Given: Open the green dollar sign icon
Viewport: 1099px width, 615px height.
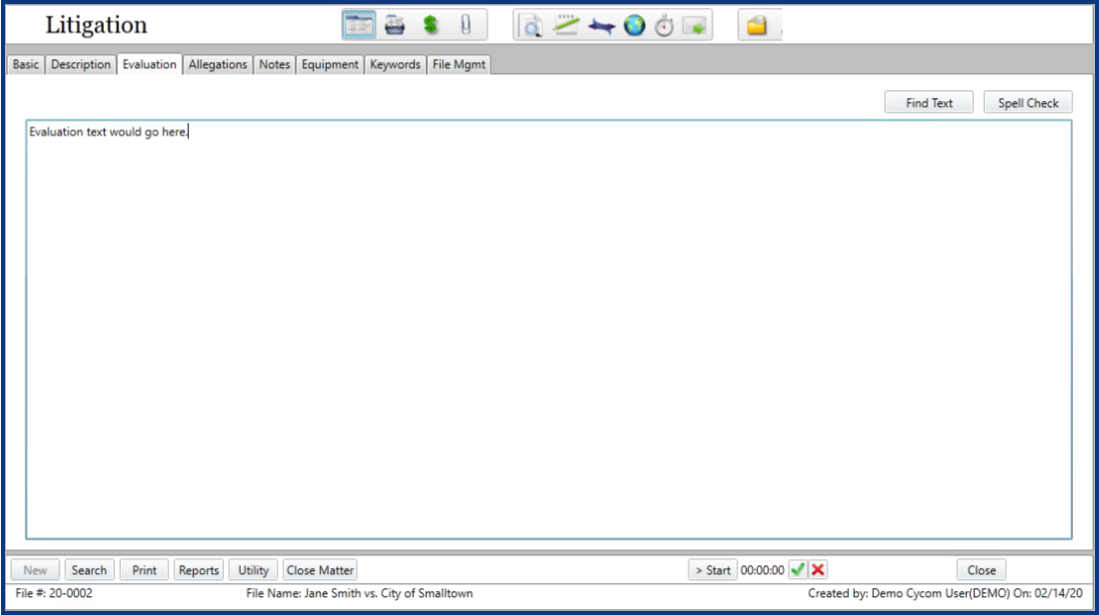Looking at the screenshot, I should tap(430, 25).
